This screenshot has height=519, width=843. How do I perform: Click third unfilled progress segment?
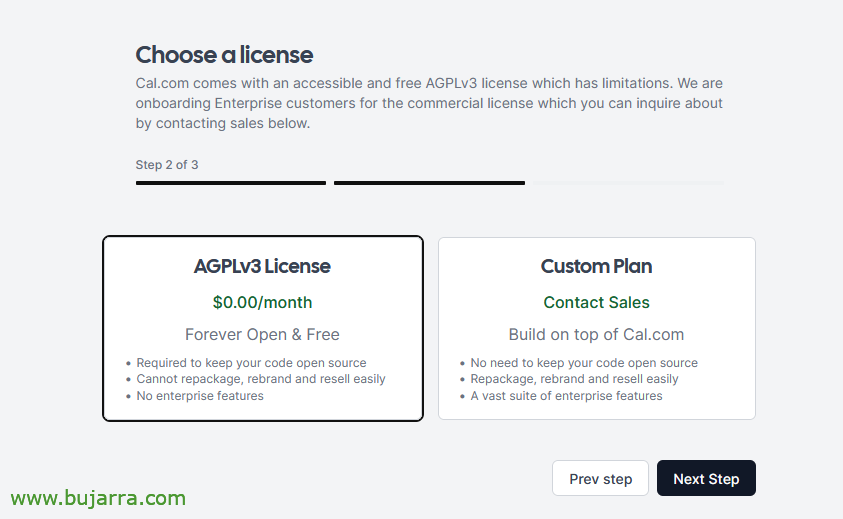[628, 183]
